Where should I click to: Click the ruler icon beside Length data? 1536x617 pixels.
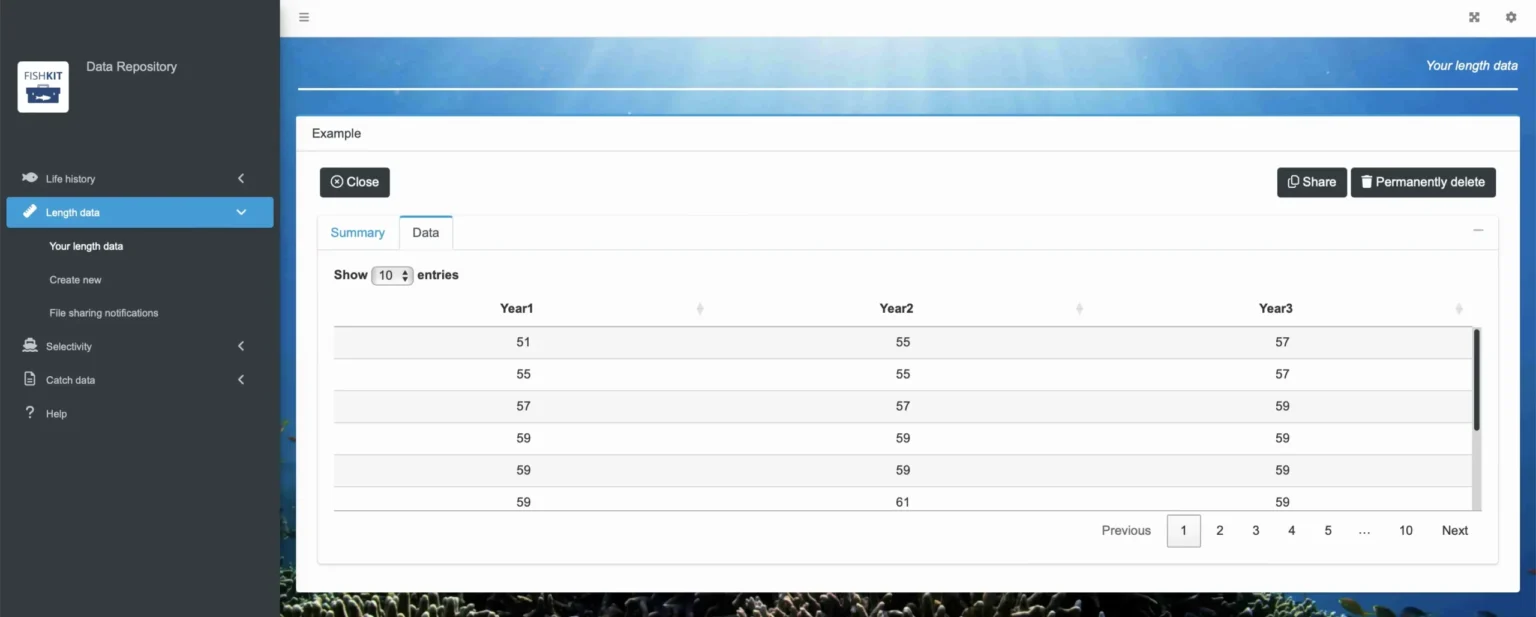[x=30, y=212]
